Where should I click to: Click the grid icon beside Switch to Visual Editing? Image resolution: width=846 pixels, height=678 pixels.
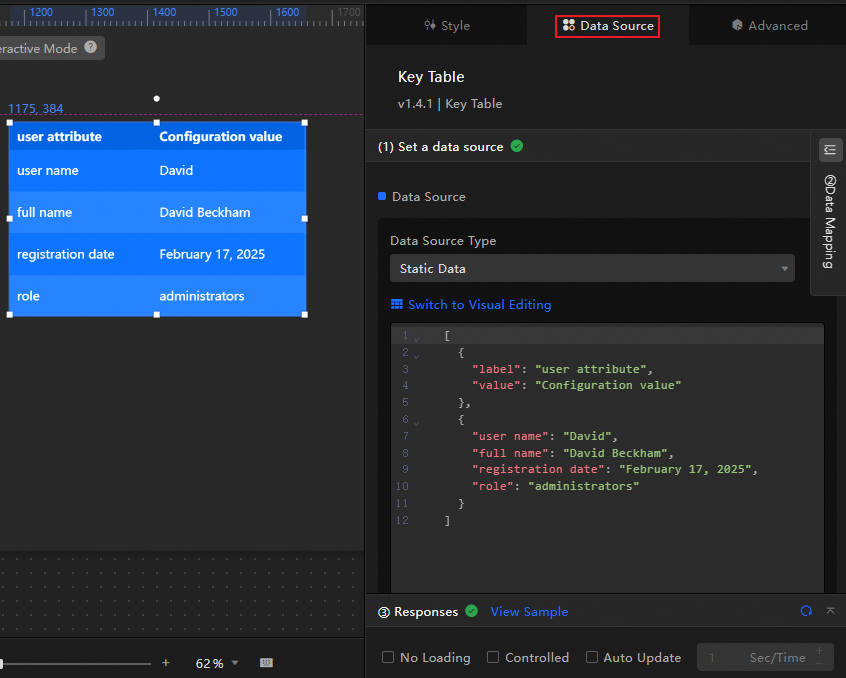[397, 305]
